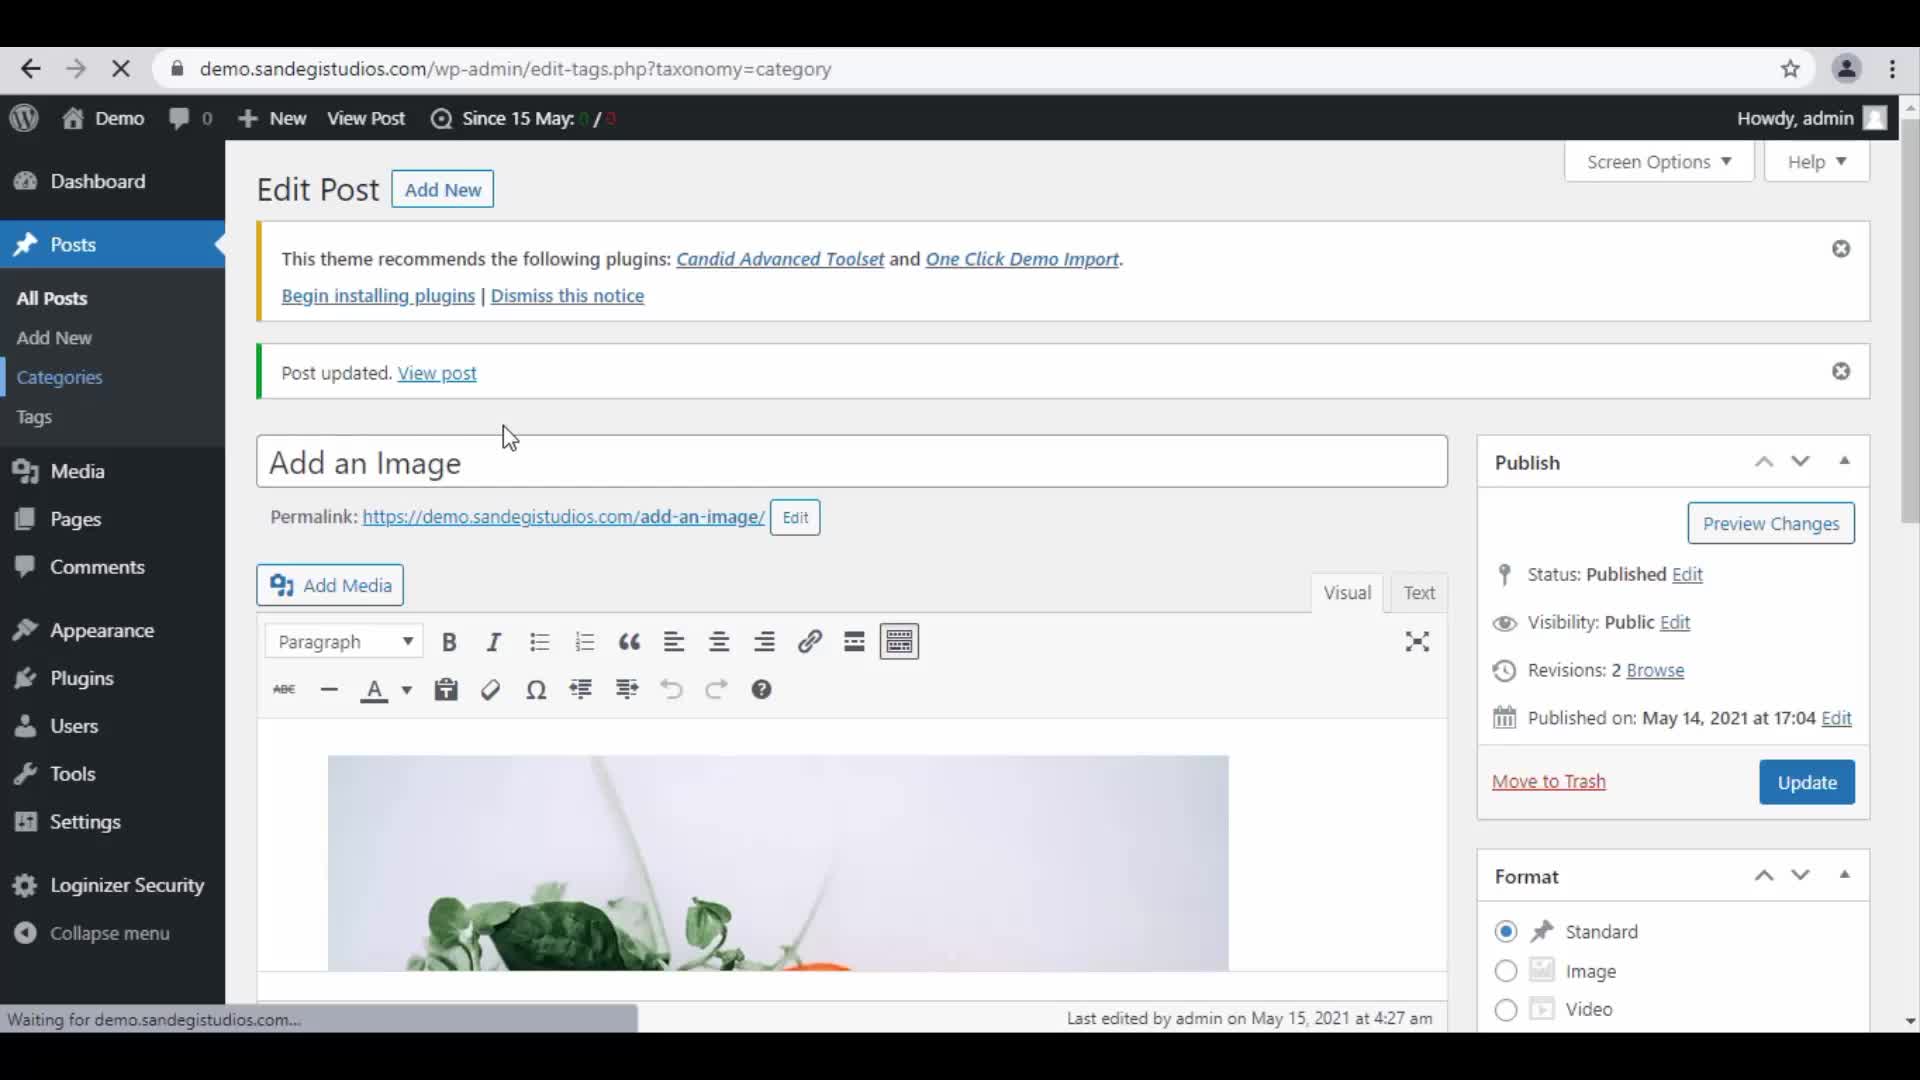The height and width of the screenshot is (1080, 1920).
Task: Dismiss the Post updated notice
Action: pyautogui.click(x=1841, y=371)
